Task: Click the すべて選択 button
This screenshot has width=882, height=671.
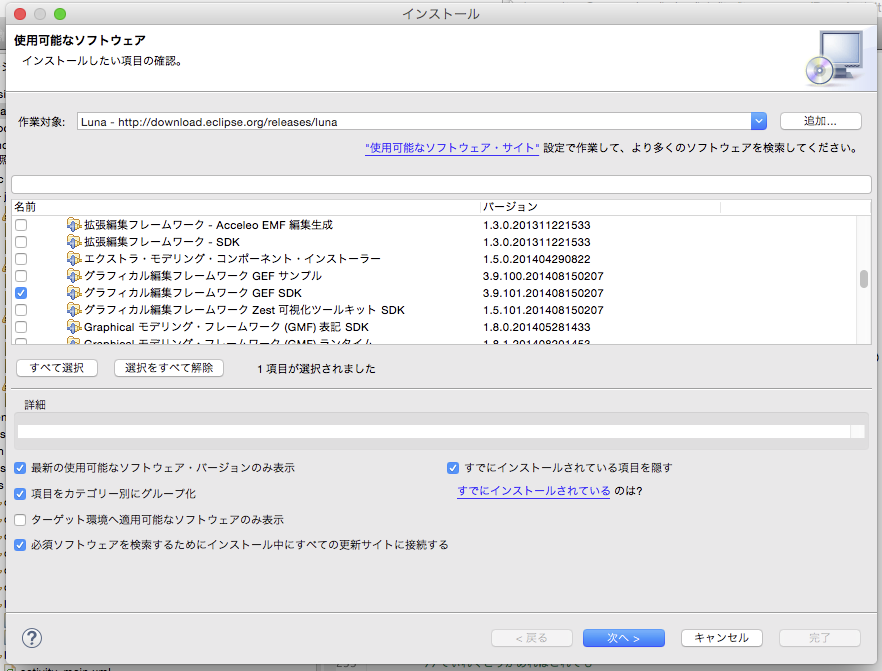Action: click(x=56, y=367)
